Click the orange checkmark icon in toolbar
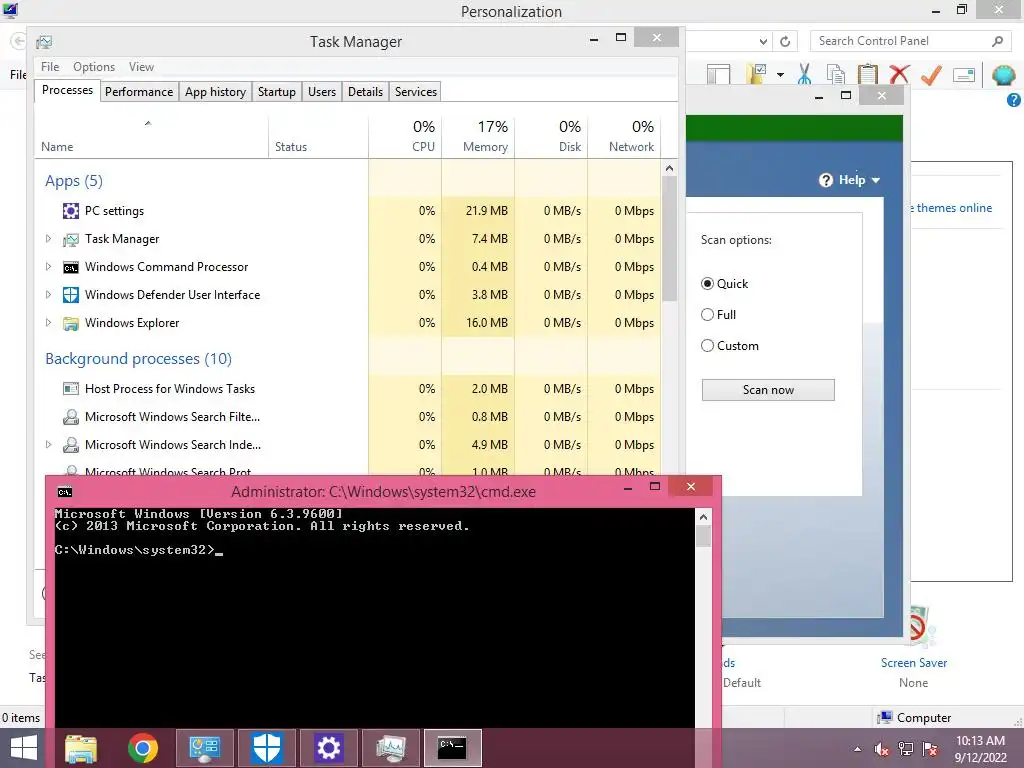1024x768 pixels. click(x=931, y=74)
